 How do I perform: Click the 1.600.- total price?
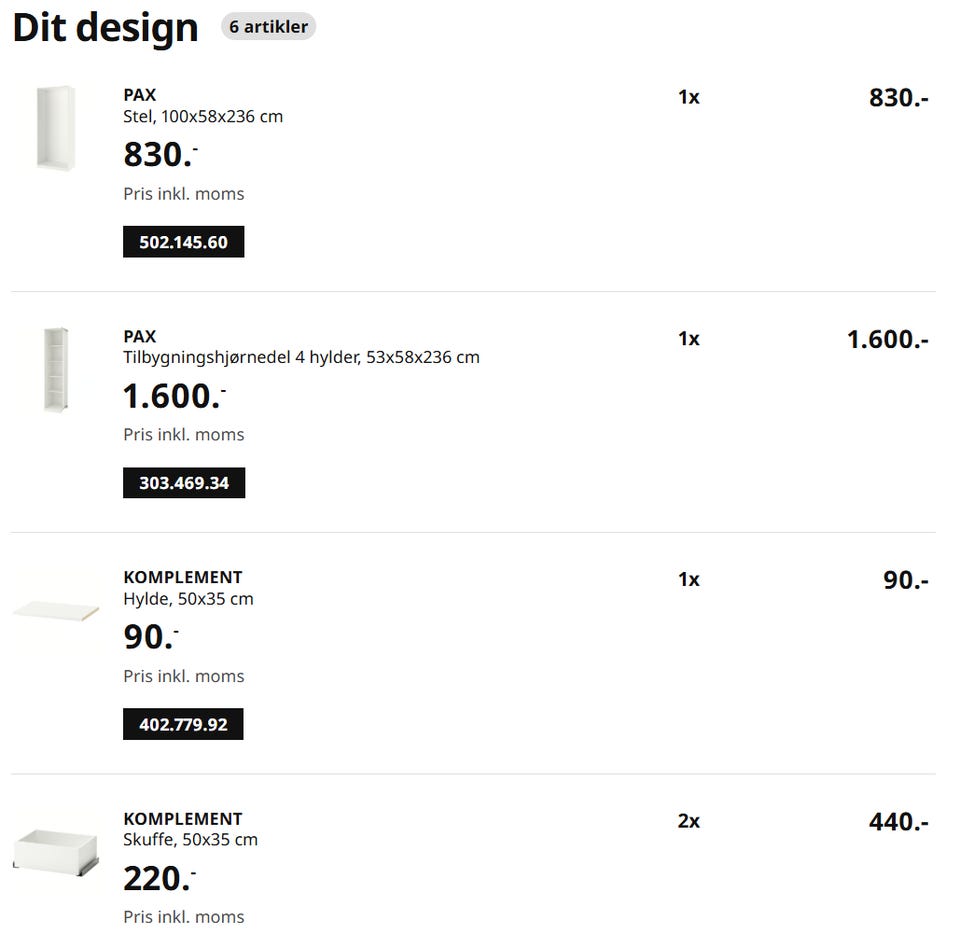pos(888,339)
